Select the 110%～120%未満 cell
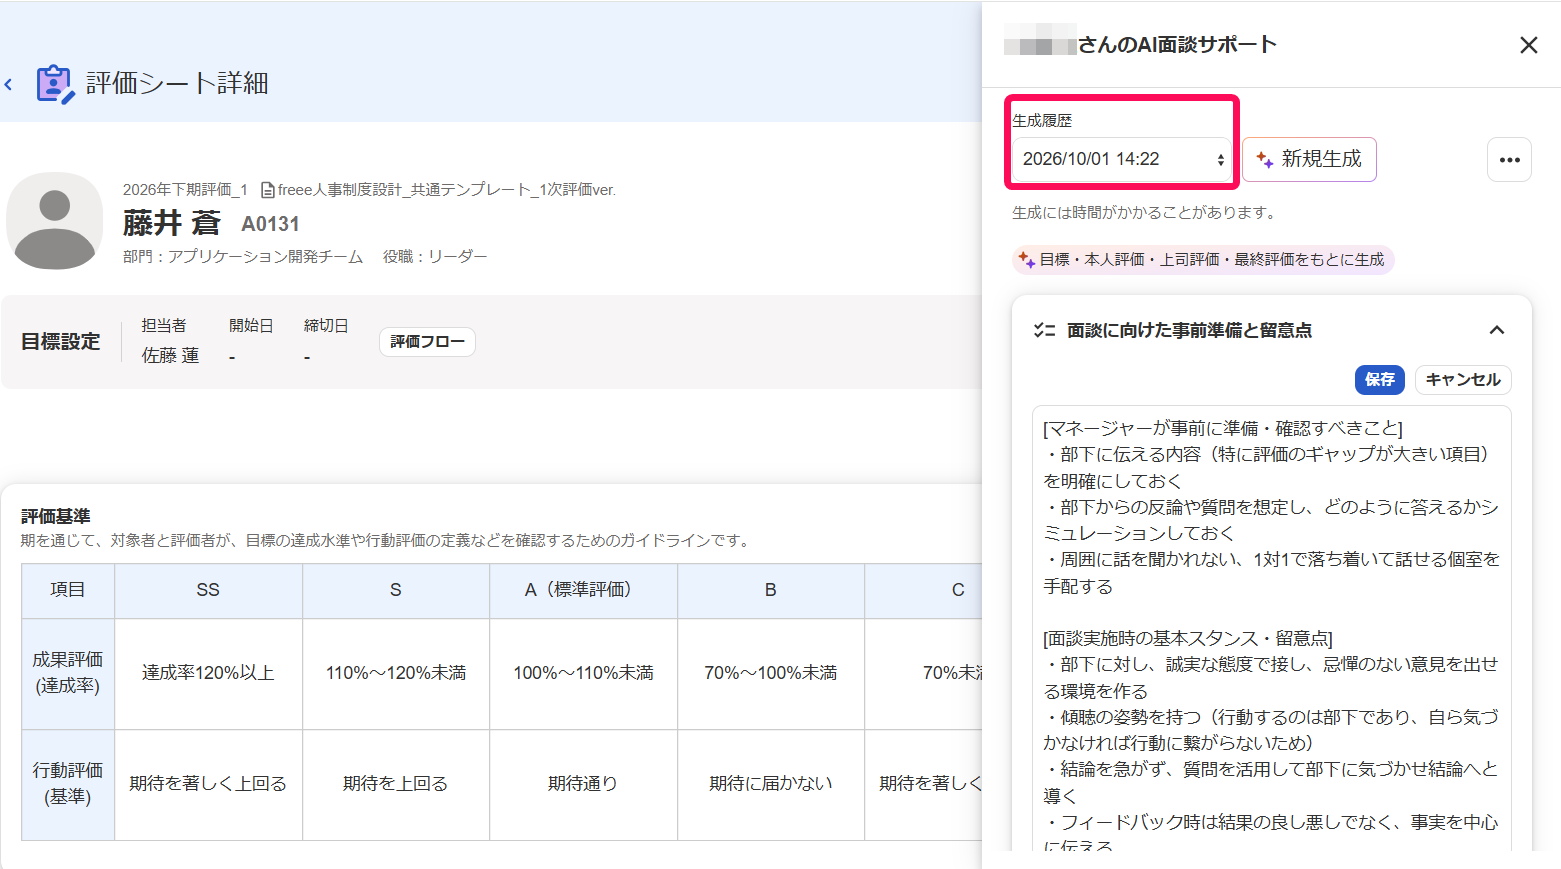This screenshot has height=869, width=1561. (396, 674)
